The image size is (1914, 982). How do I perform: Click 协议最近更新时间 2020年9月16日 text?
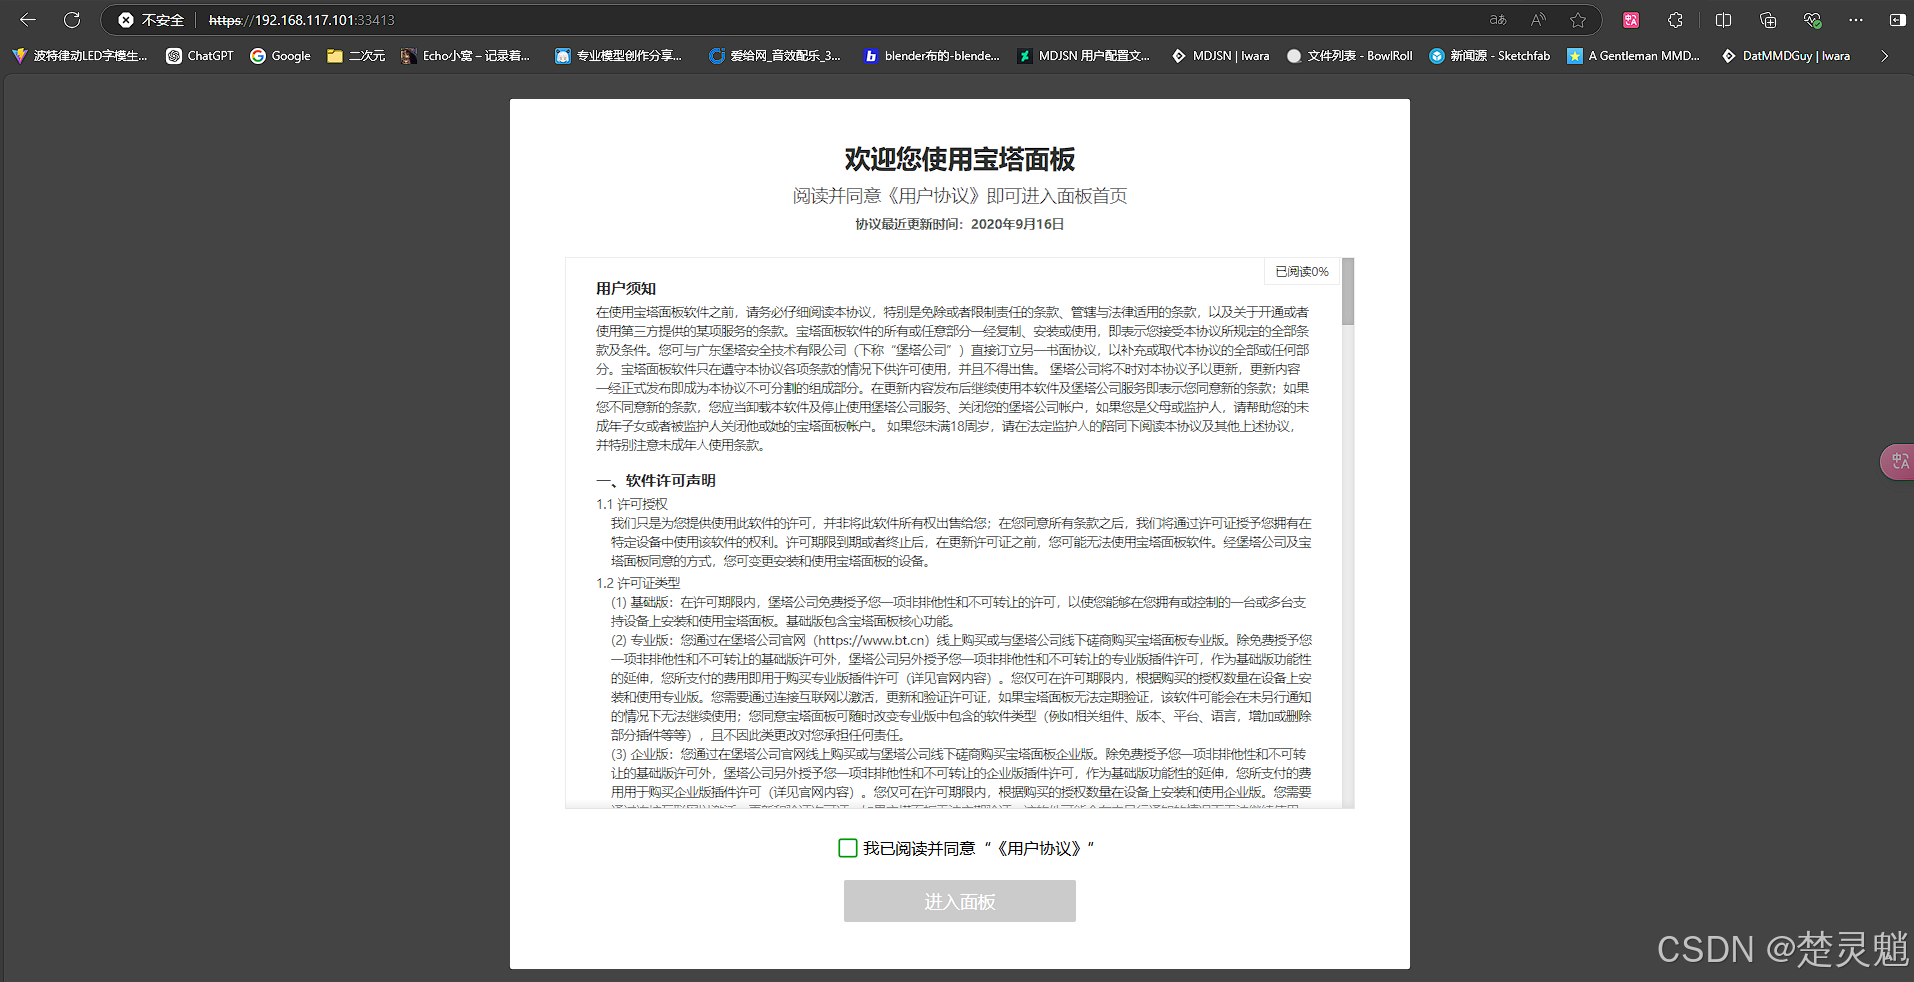tap(960, 224)
